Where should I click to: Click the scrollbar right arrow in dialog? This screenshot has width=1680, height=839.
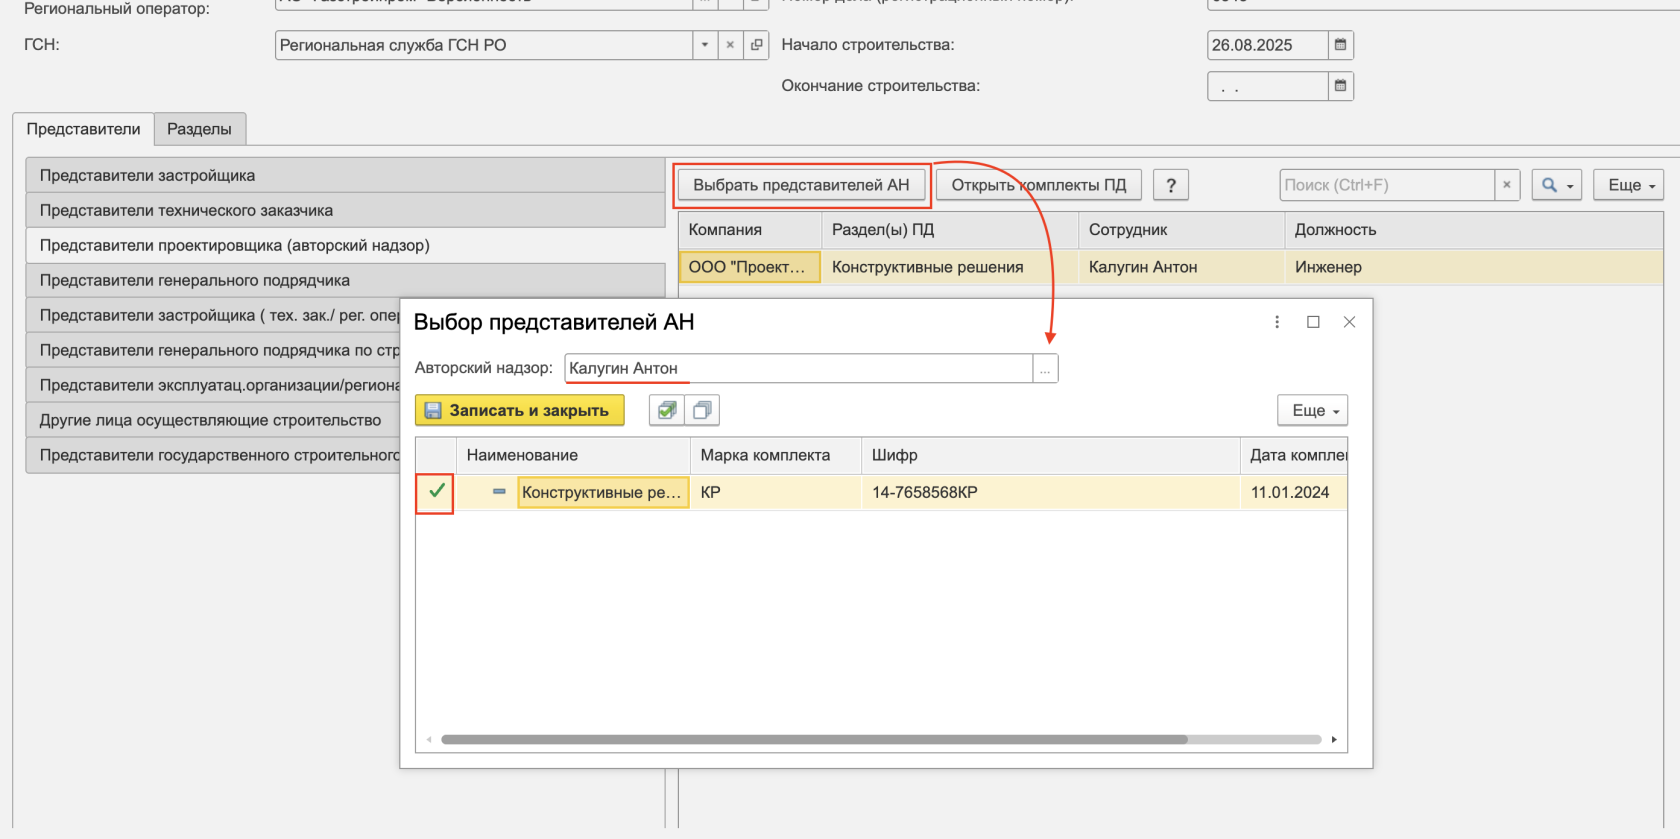pos(1334,740)
